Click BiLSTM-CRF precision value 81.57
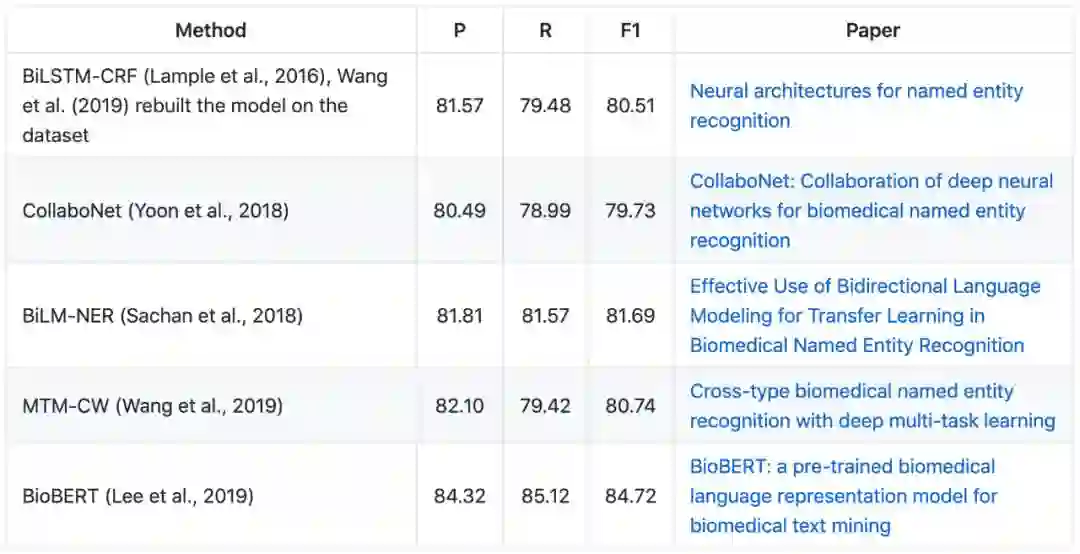The image size is (1080, 554). coord(459,105)
